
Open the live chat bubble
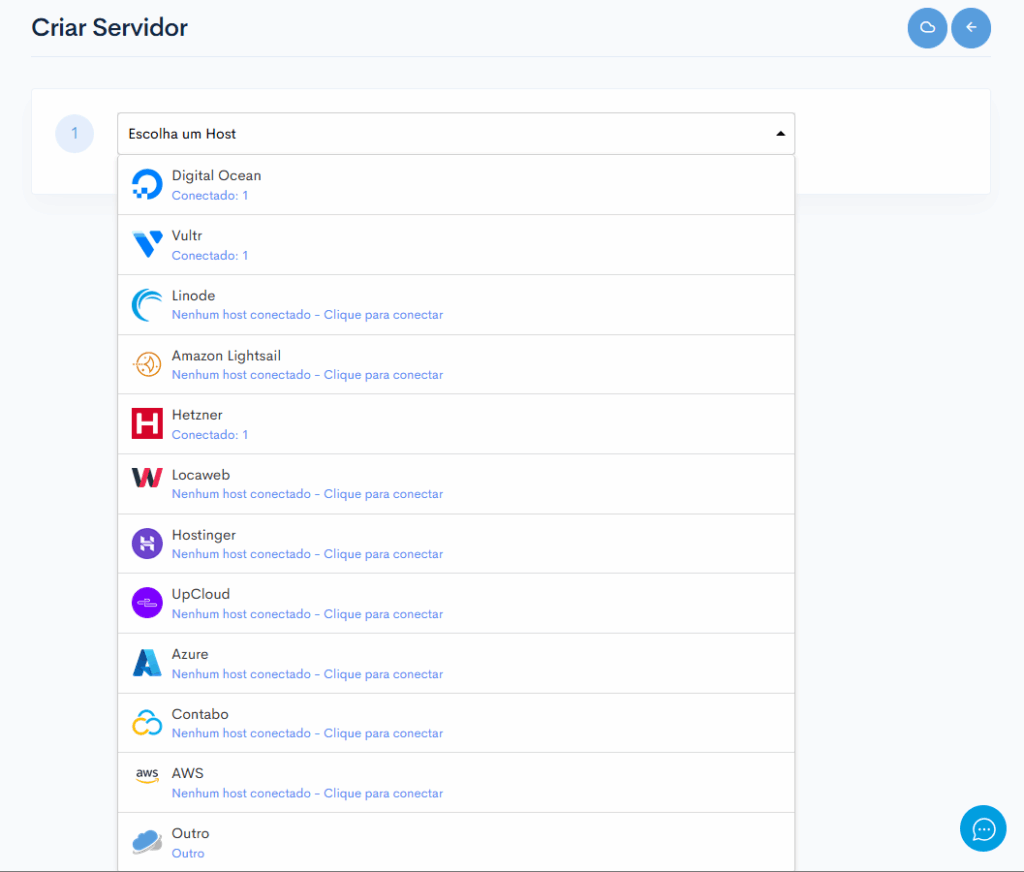(x=983, y=828)
